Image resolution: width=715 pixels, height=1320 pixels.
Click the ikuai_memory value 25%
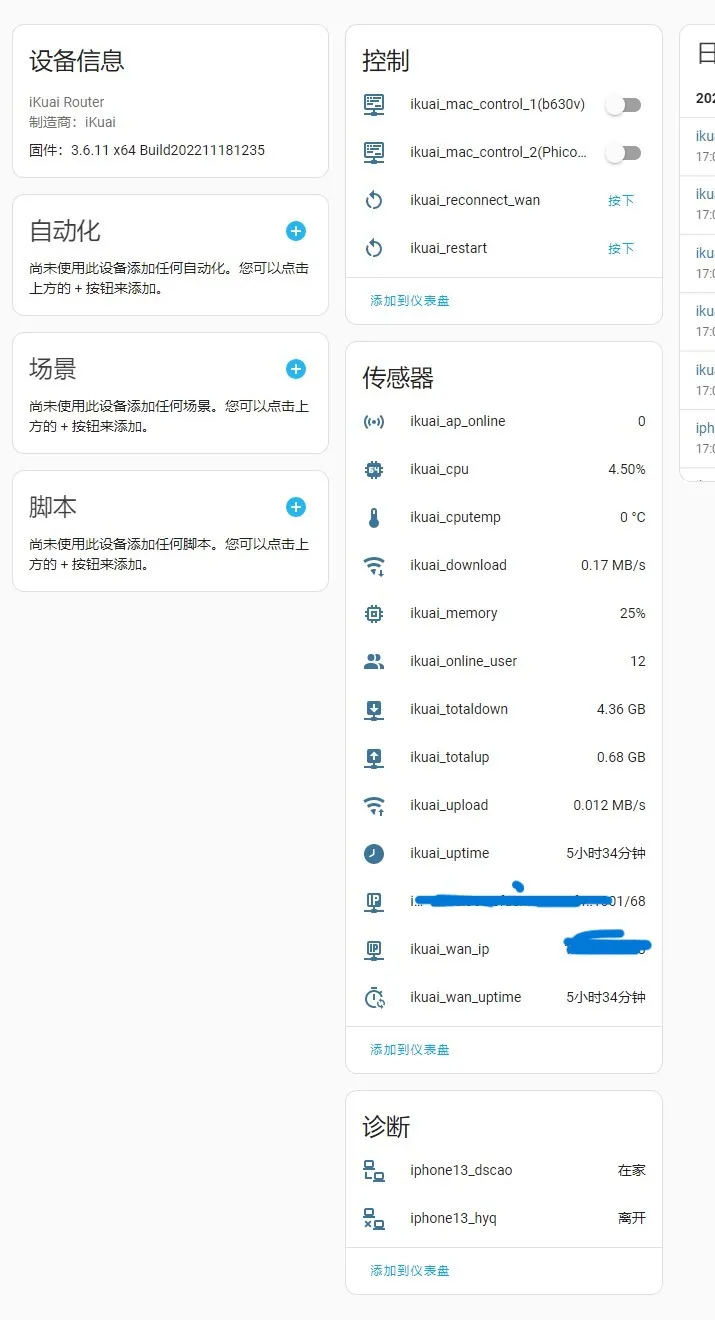(633, 613)
